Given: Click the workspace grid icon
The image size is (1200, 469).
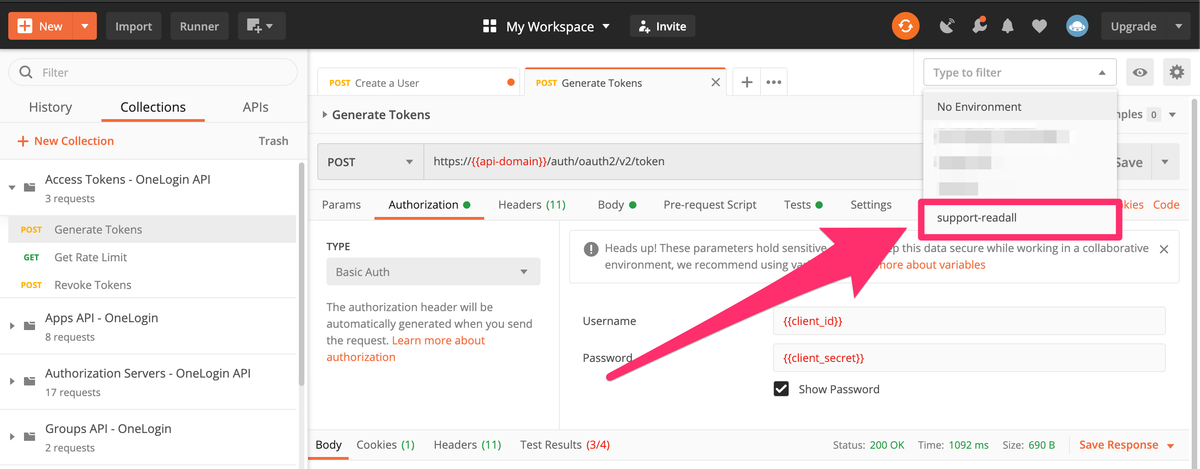Looking at the screenshot, I should click(x=490, y=27).
